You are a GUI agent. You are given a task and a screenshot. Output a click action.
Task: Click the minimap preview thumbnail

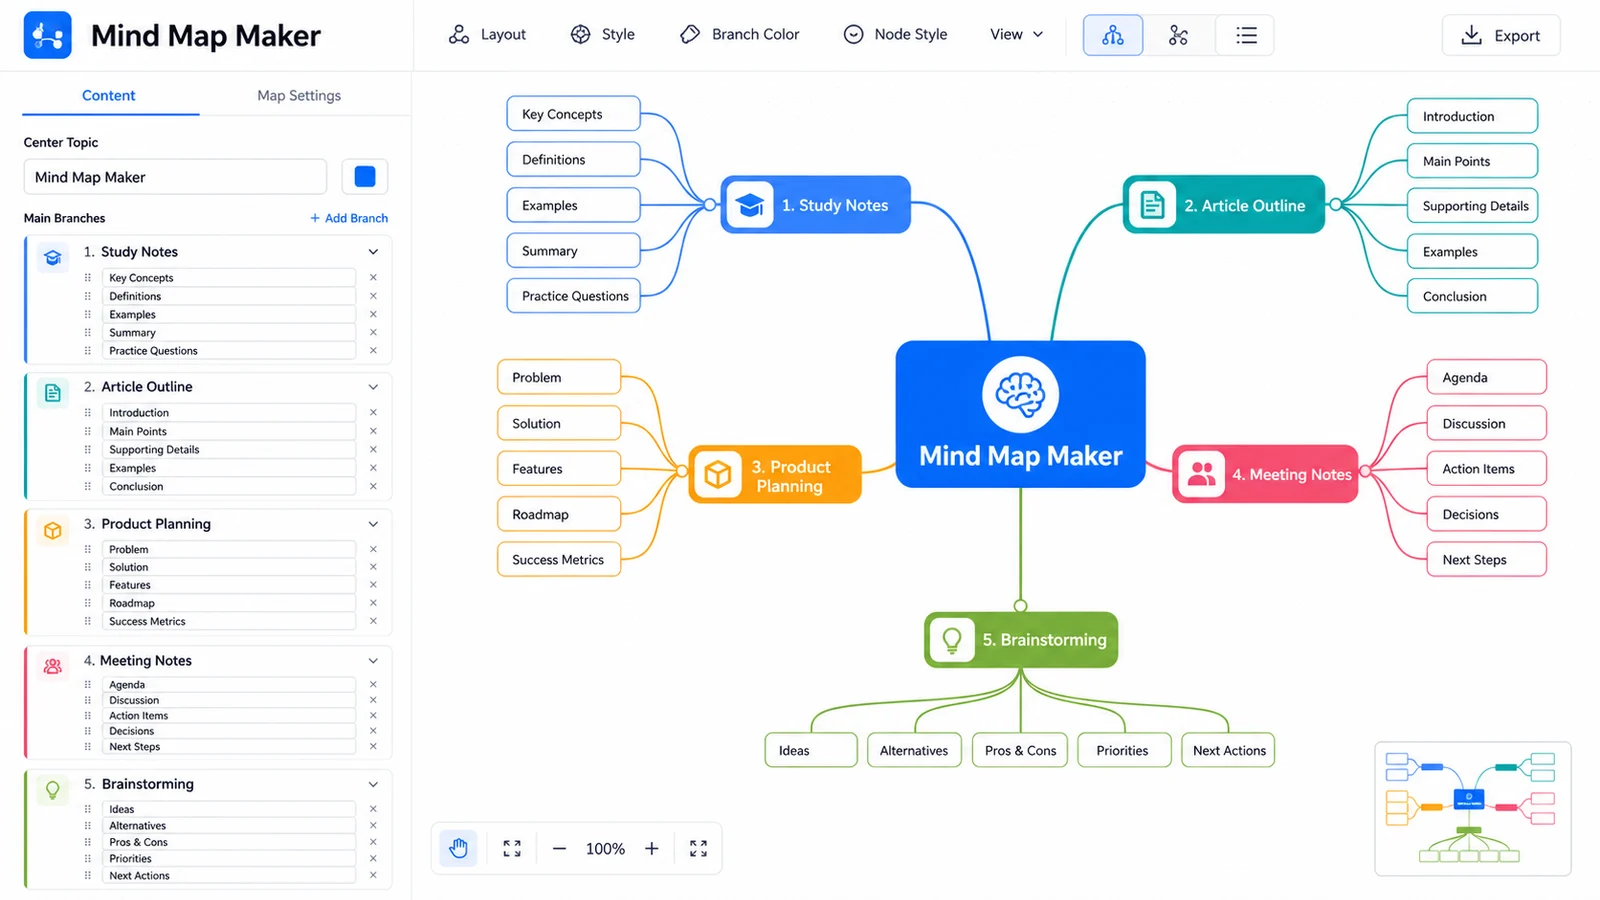point(1472,808)
